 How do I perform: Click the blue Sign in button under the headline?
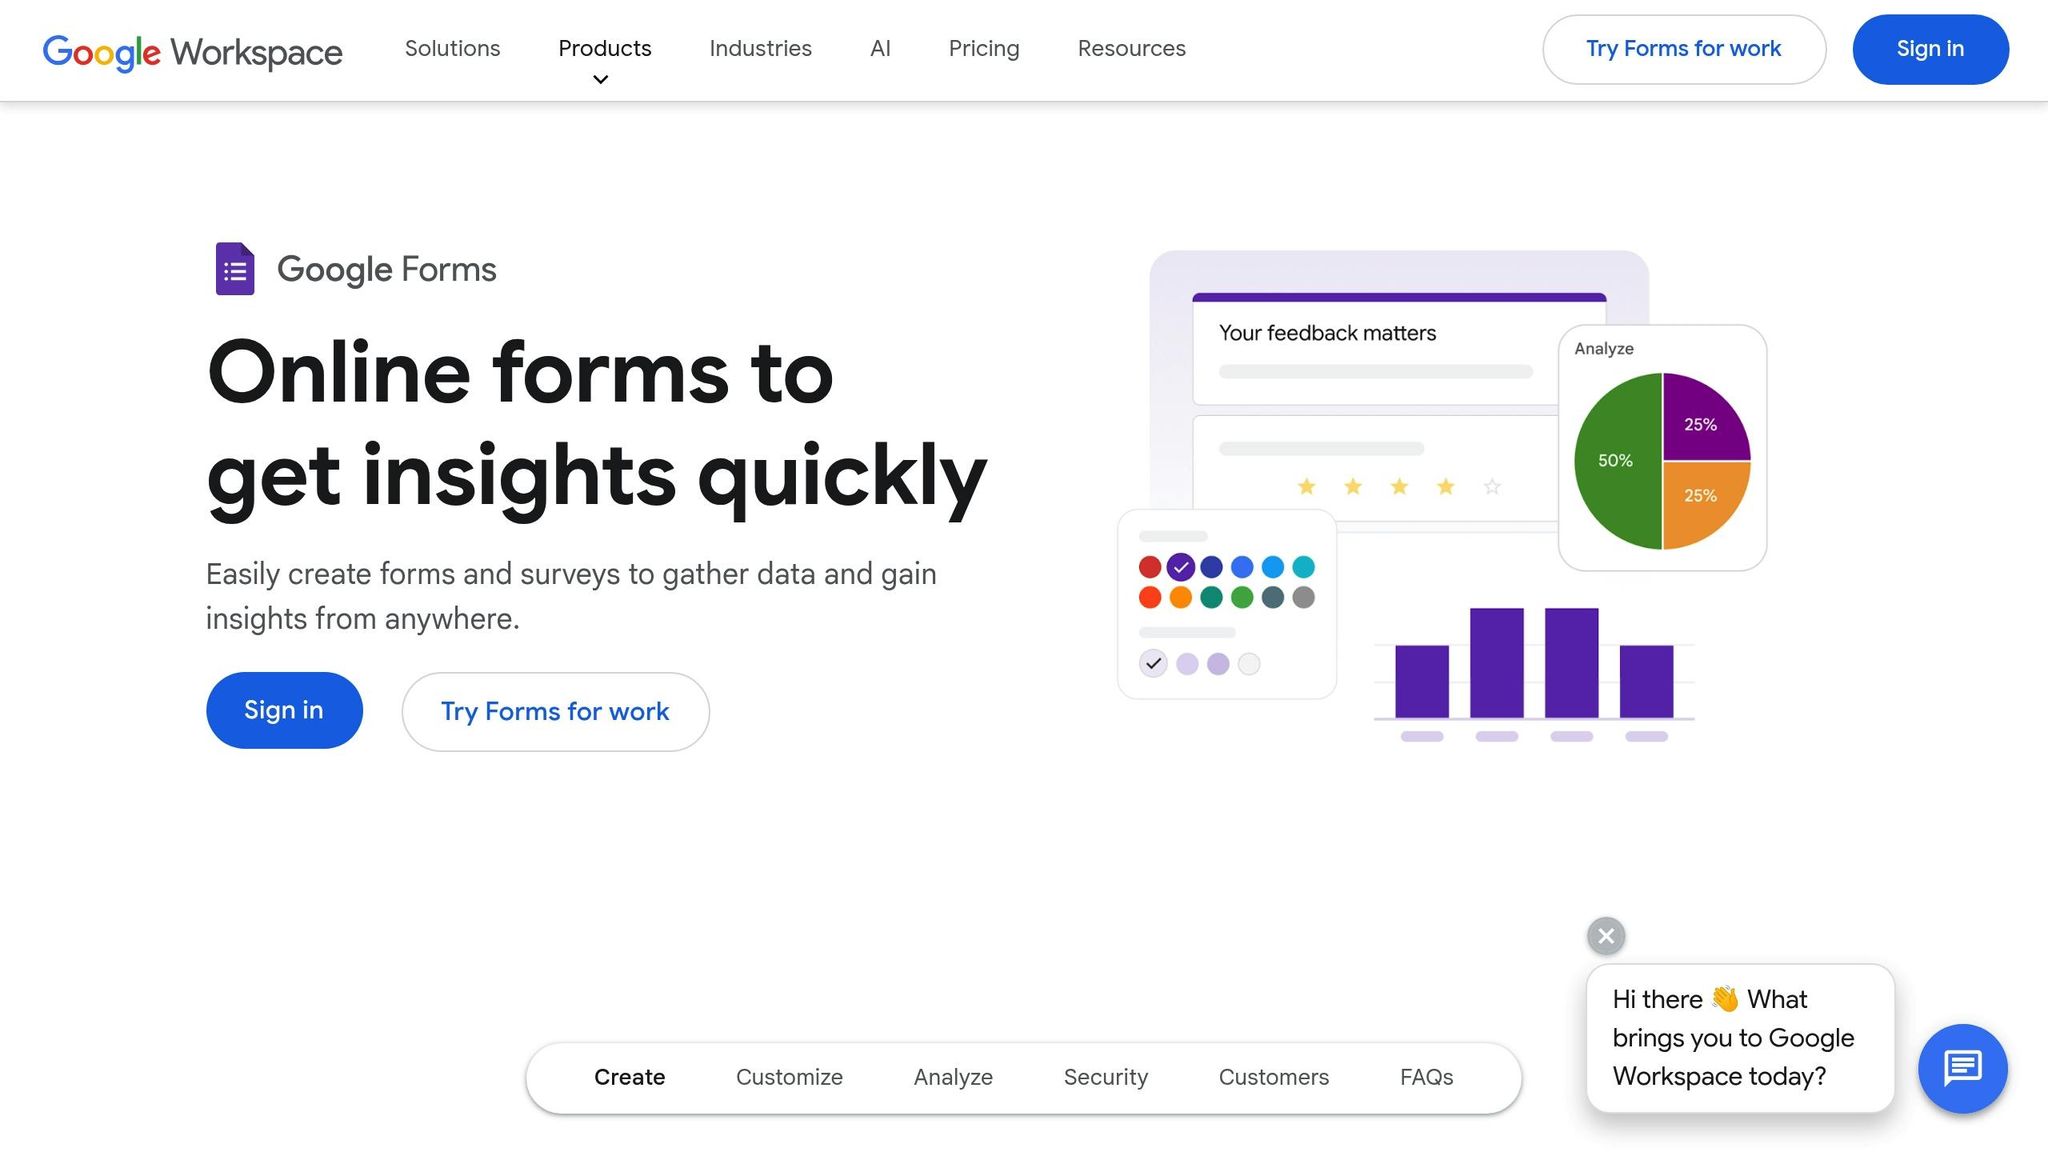click(x=284, y=710)
